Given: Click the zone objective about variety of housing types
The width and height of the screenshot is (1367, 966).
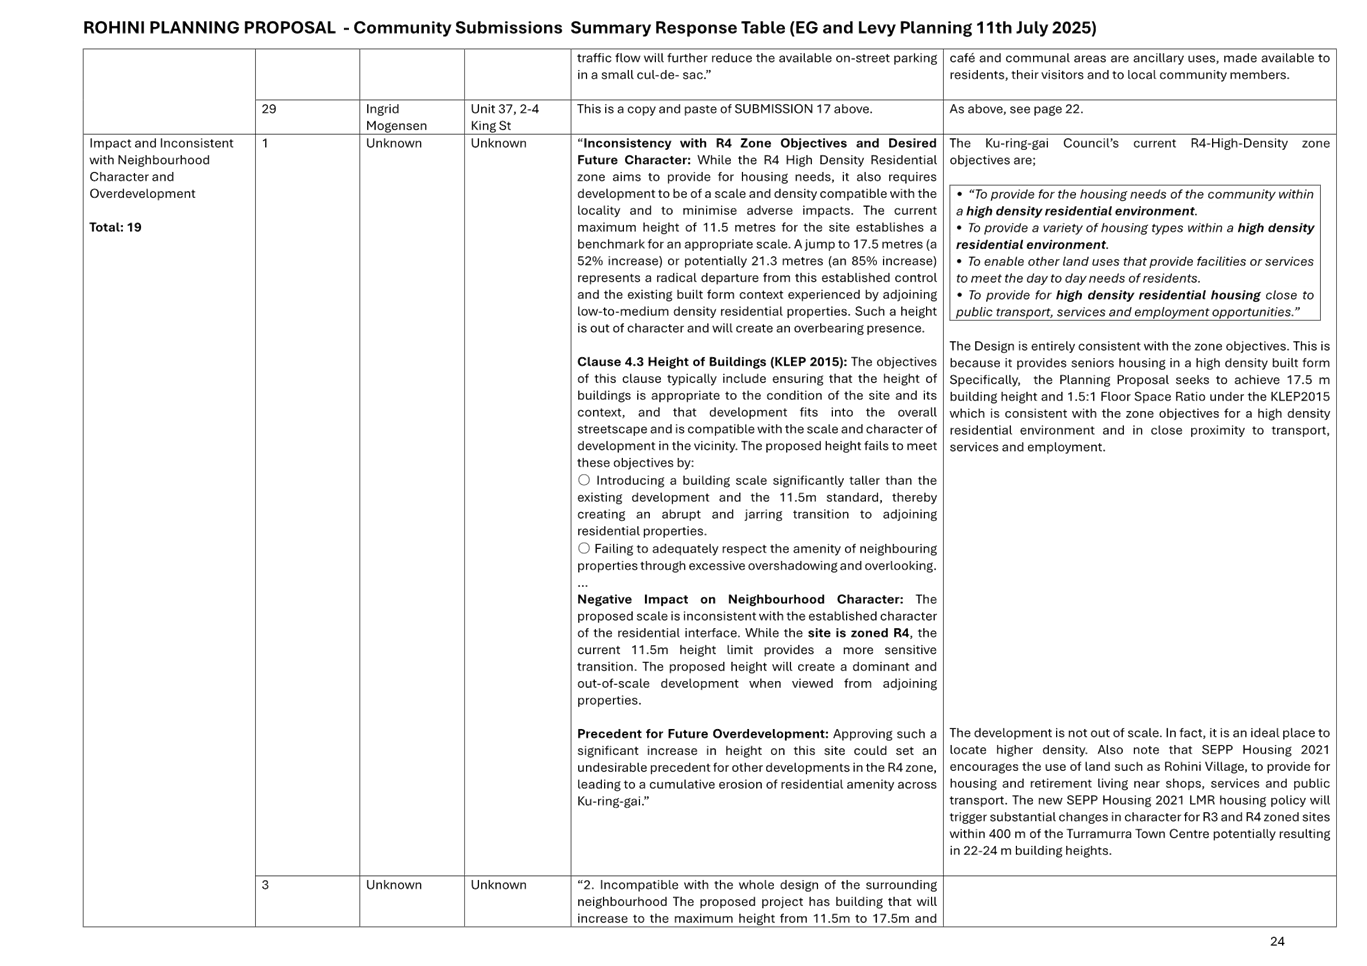Looking at the screenshot, I should coord(1134,236).
